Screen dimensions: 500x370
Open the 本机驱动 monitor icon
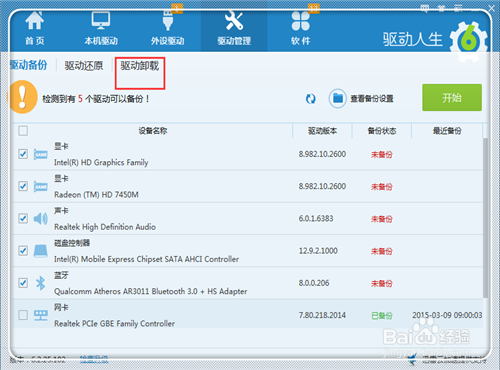click(x=101, y=21)
